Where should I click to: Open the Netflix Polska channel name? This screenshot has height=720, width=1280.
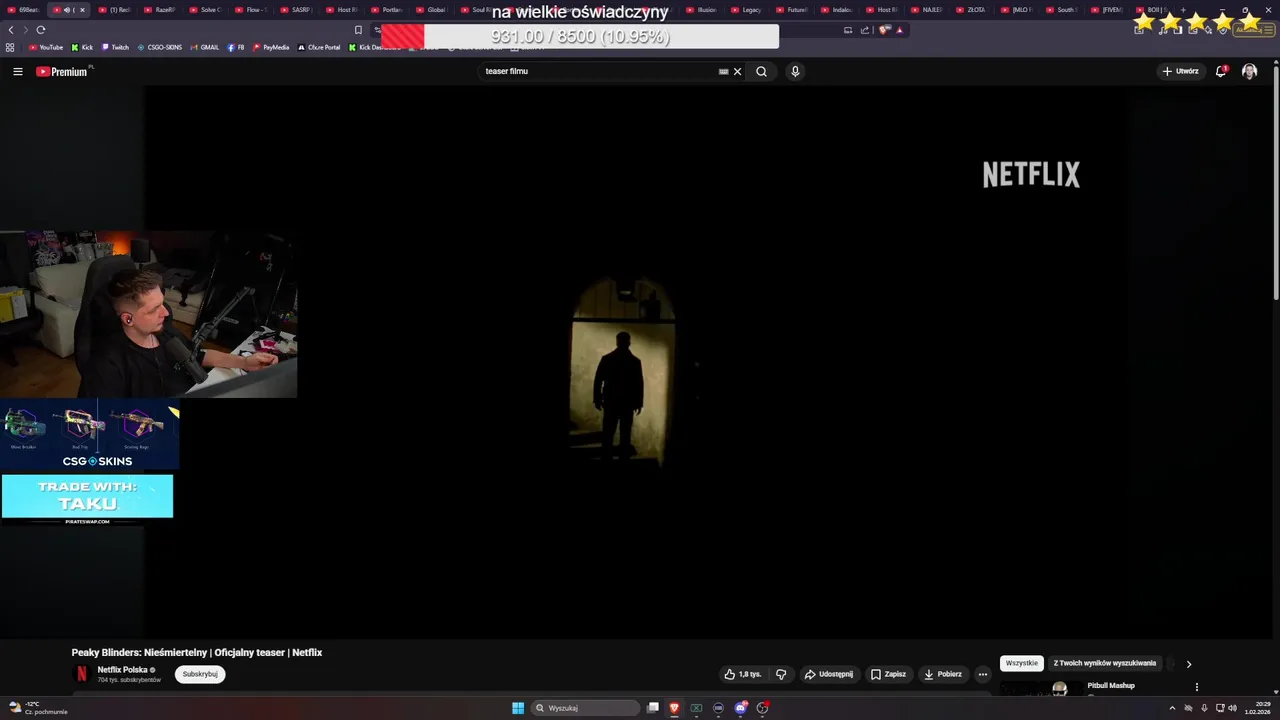pos(122,670)
